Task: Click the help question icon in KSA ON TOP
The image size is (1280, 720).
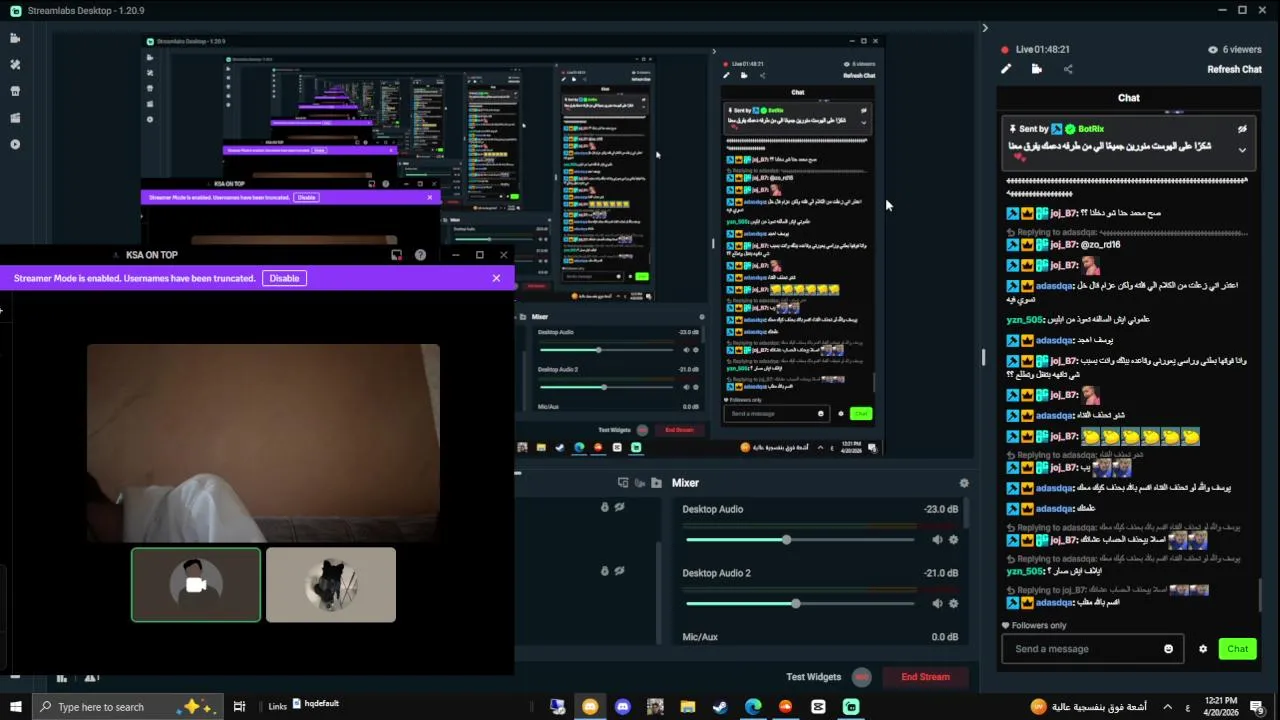Action: (420, 255)
